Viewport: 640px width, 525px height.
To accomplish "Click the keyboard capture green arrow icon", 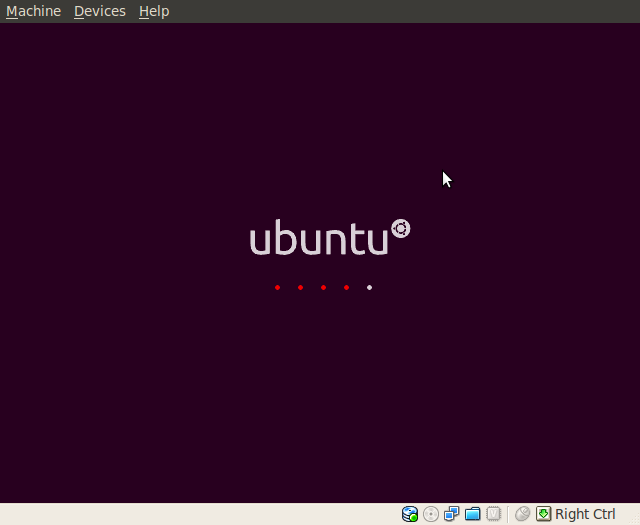I will [x=543, y=514].
